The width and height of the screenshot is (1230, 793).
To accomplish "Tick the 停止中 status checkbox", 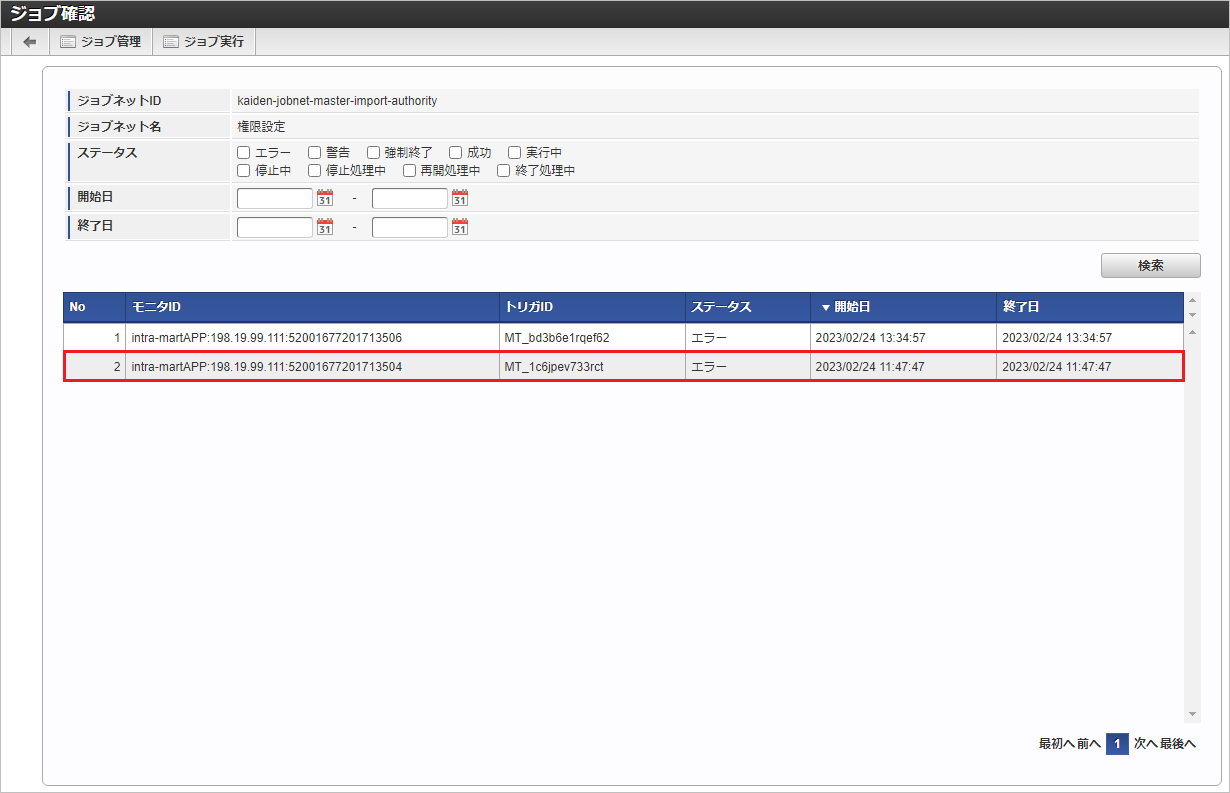I will pyautogui.click(x=243, y=171).
